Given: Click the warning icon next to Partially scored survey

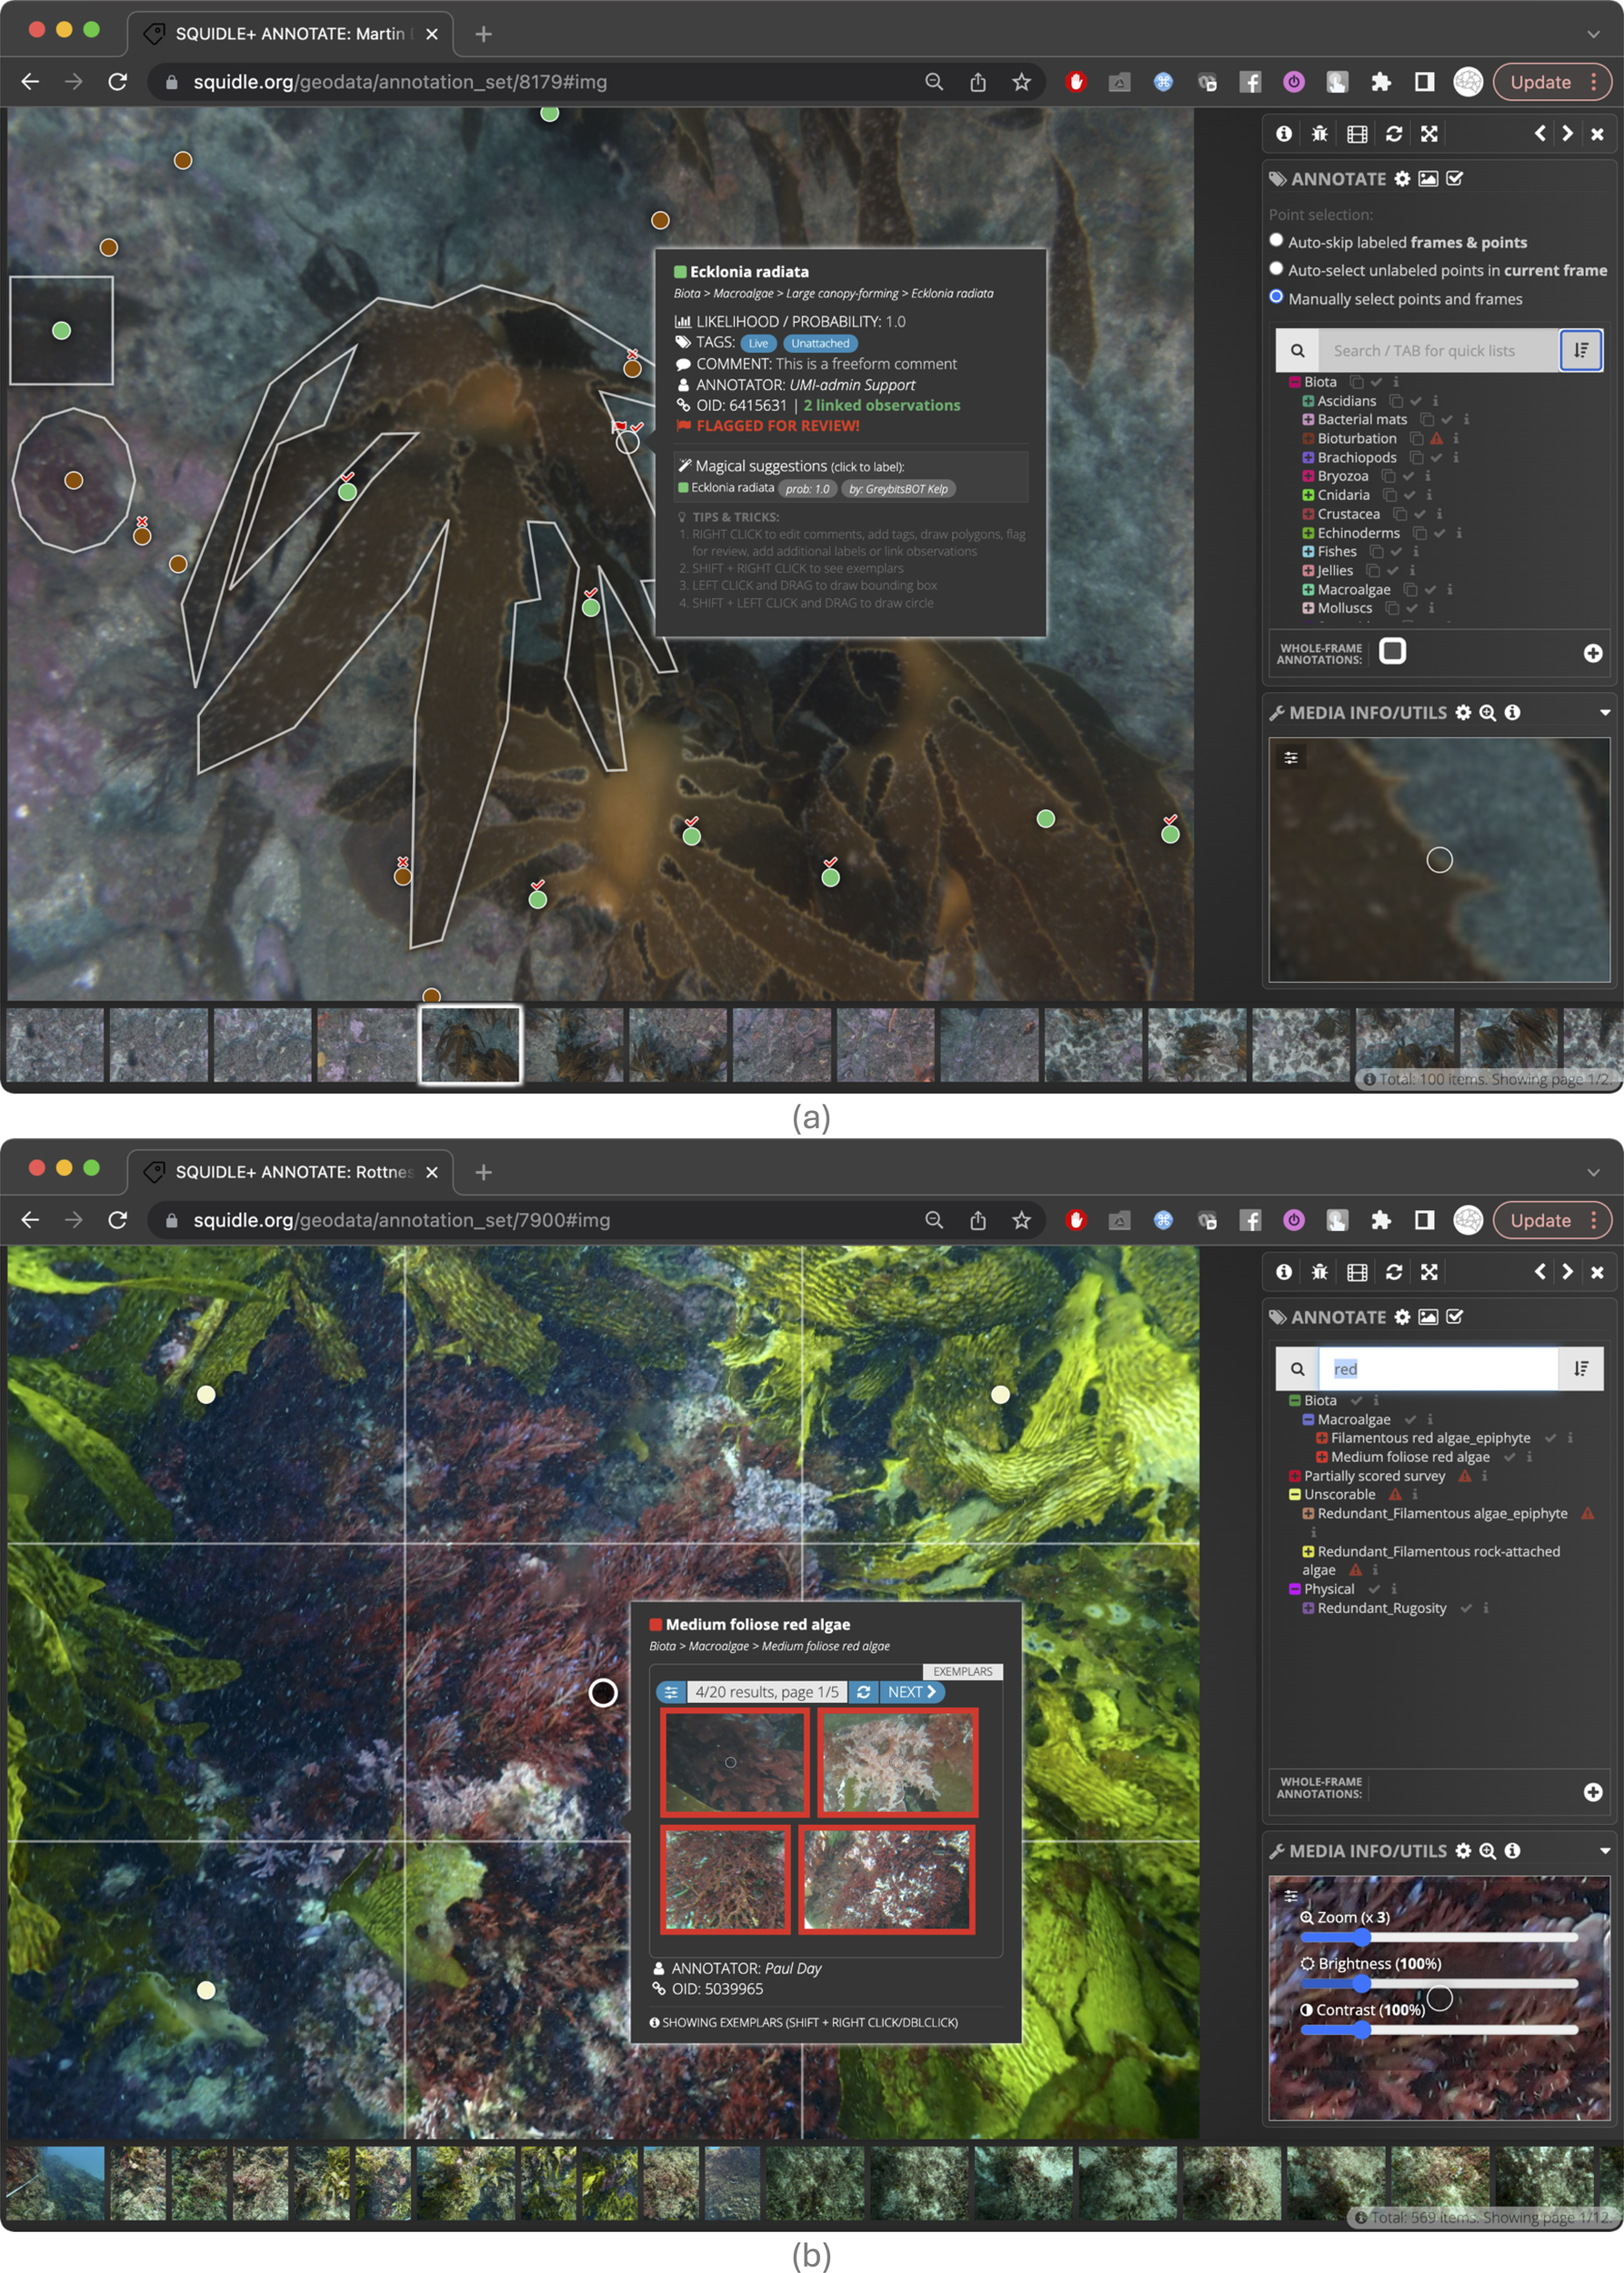Looking at the screenshot, I should (1465, 1476).
